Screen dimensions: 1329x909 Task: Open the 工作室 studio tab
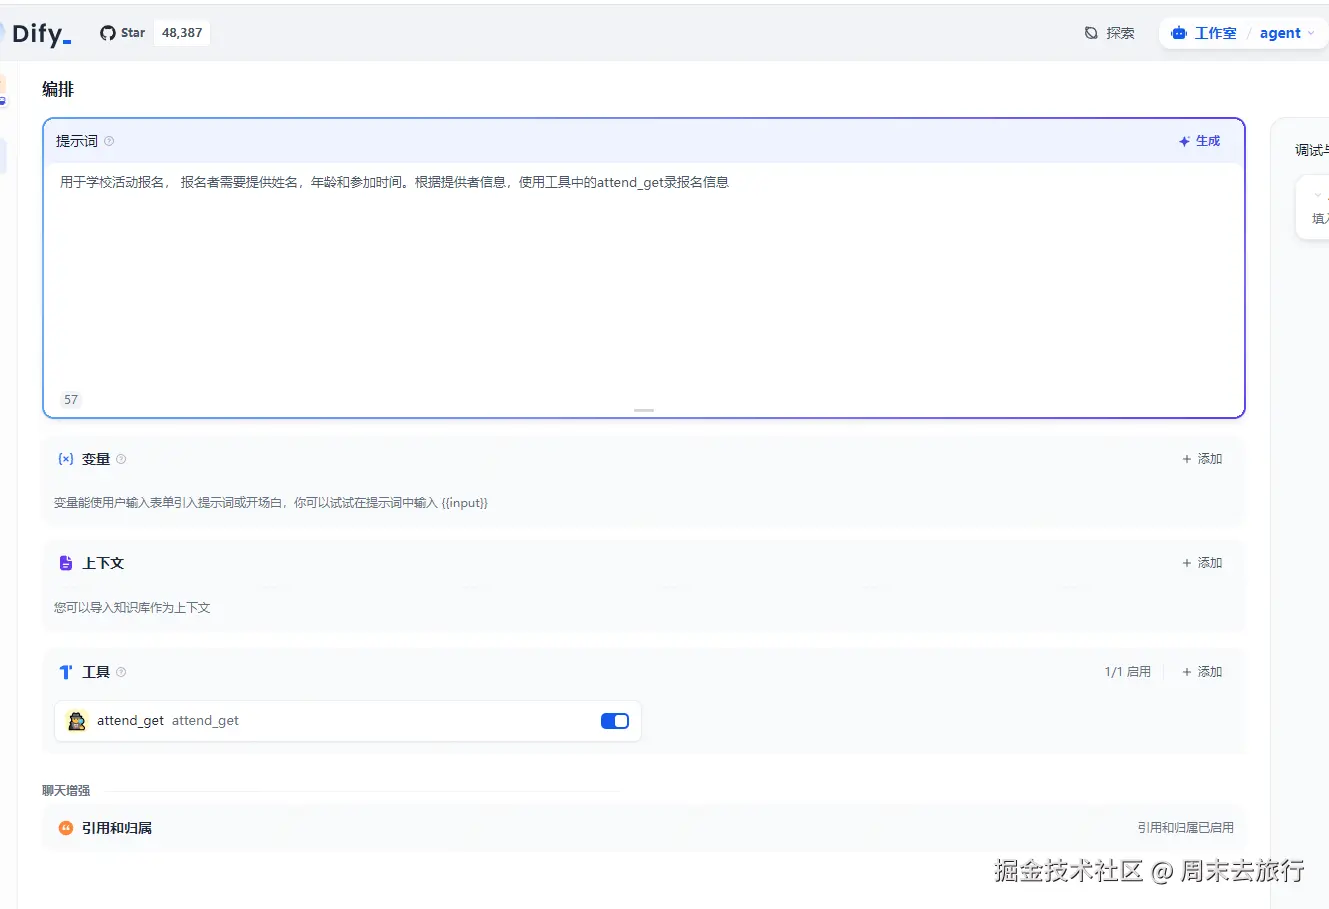(1204, 33)
